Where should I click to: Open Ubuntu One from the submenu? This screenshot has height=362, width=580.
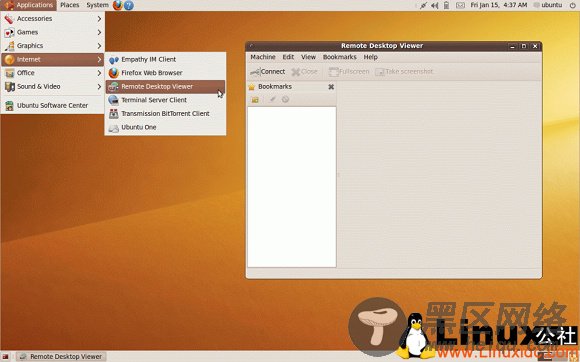point(165,127)
